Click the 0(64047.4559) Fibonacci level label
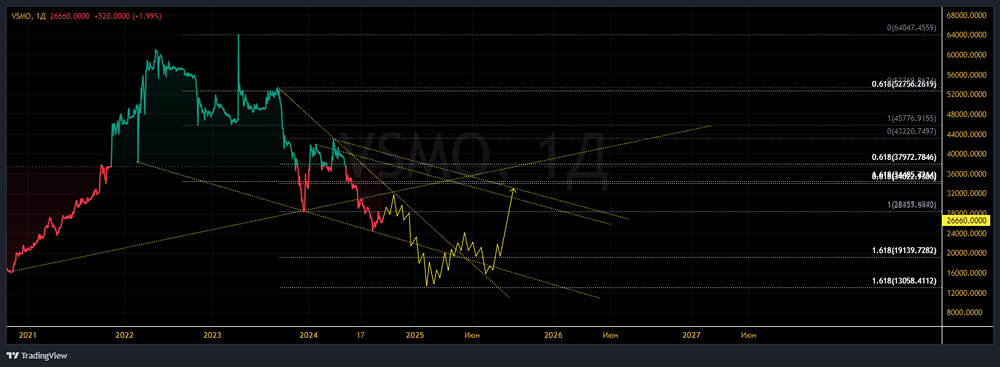Image resolution: width=1000 pixels, height=367 pixels. click(911, 27)
